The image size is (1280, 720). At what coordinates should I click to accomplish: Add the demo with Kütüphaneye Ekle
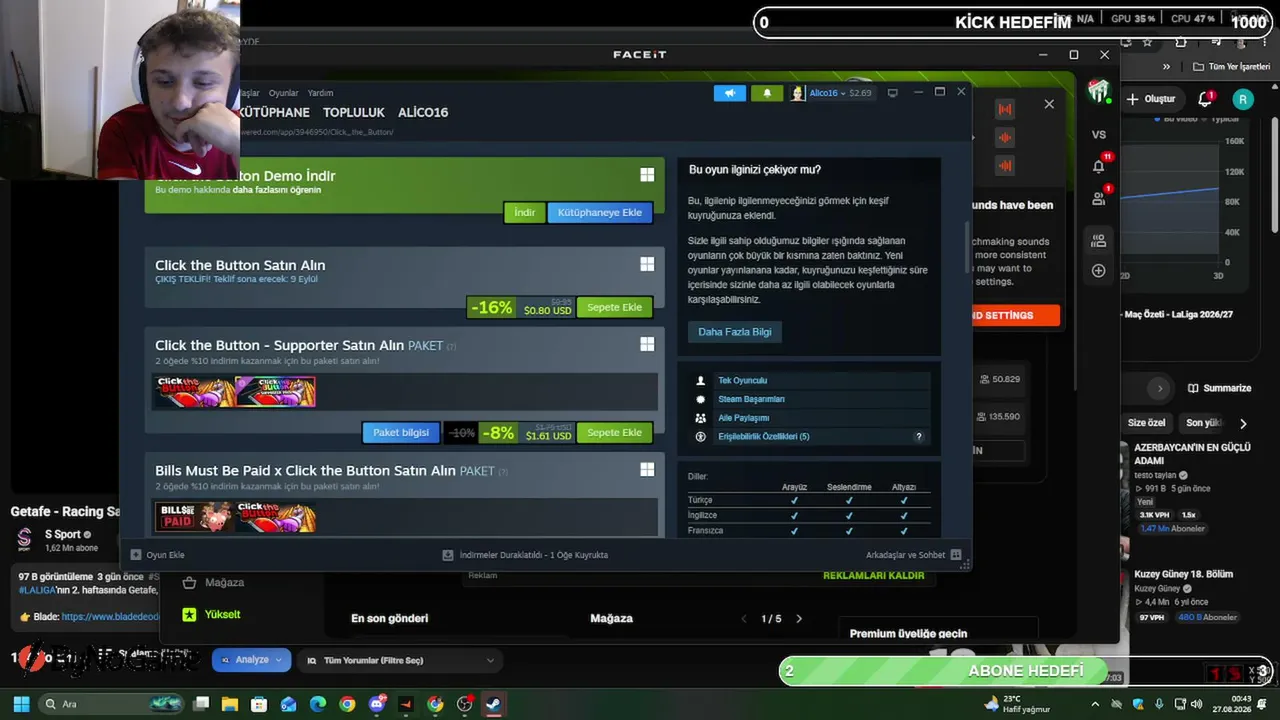pos(600,213)
